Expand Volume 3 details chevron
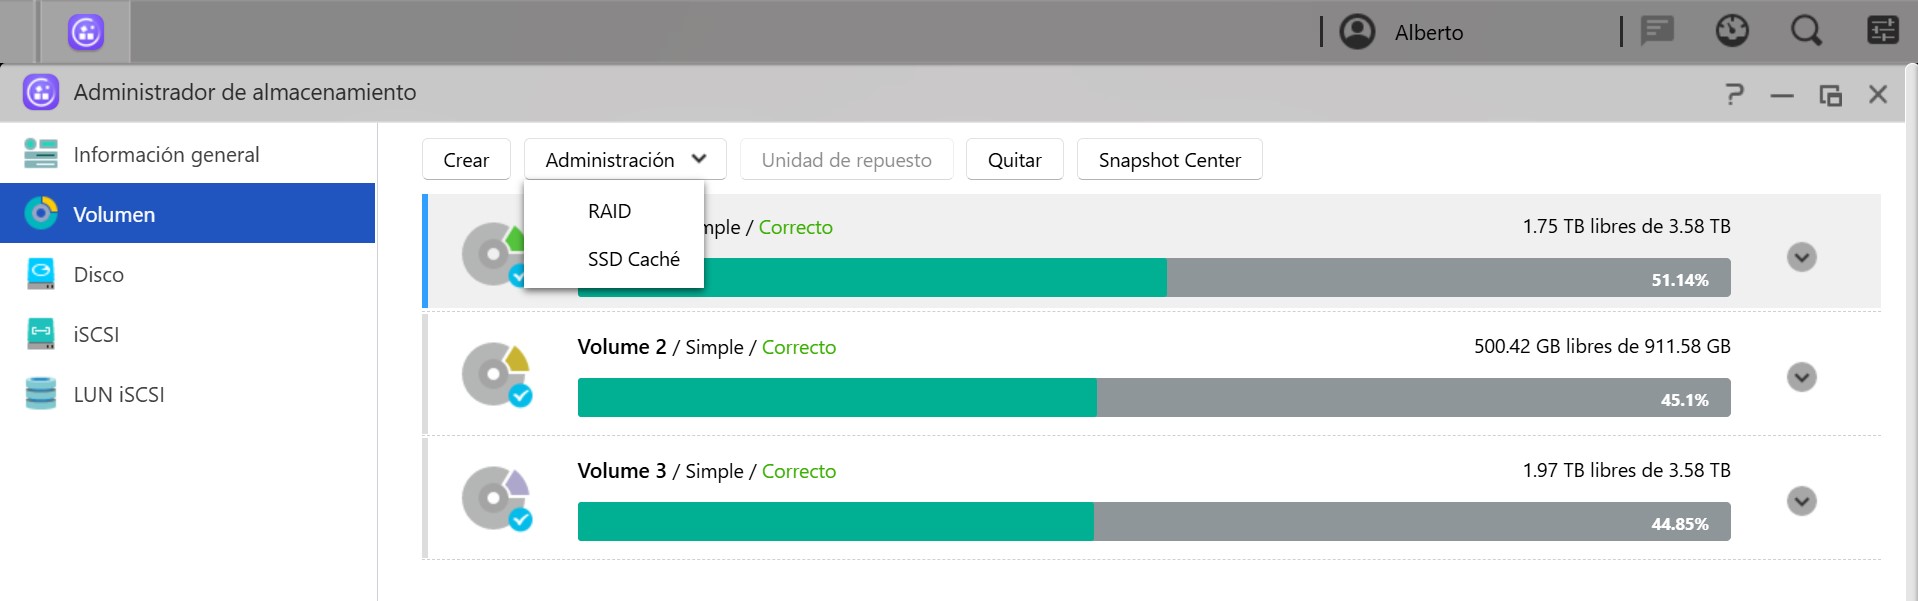The height and width of the screenshot is (601, 1918). (x=1801, y=501)
